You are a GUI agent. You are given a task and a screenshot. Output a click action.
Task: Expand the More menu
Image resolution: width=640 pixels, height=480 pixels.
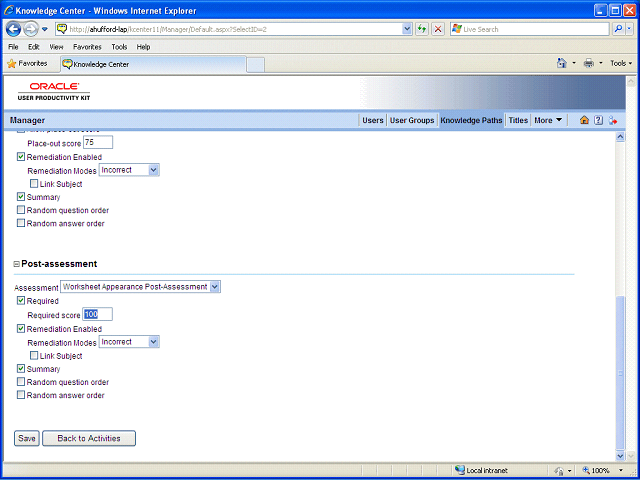coord(548,120)
